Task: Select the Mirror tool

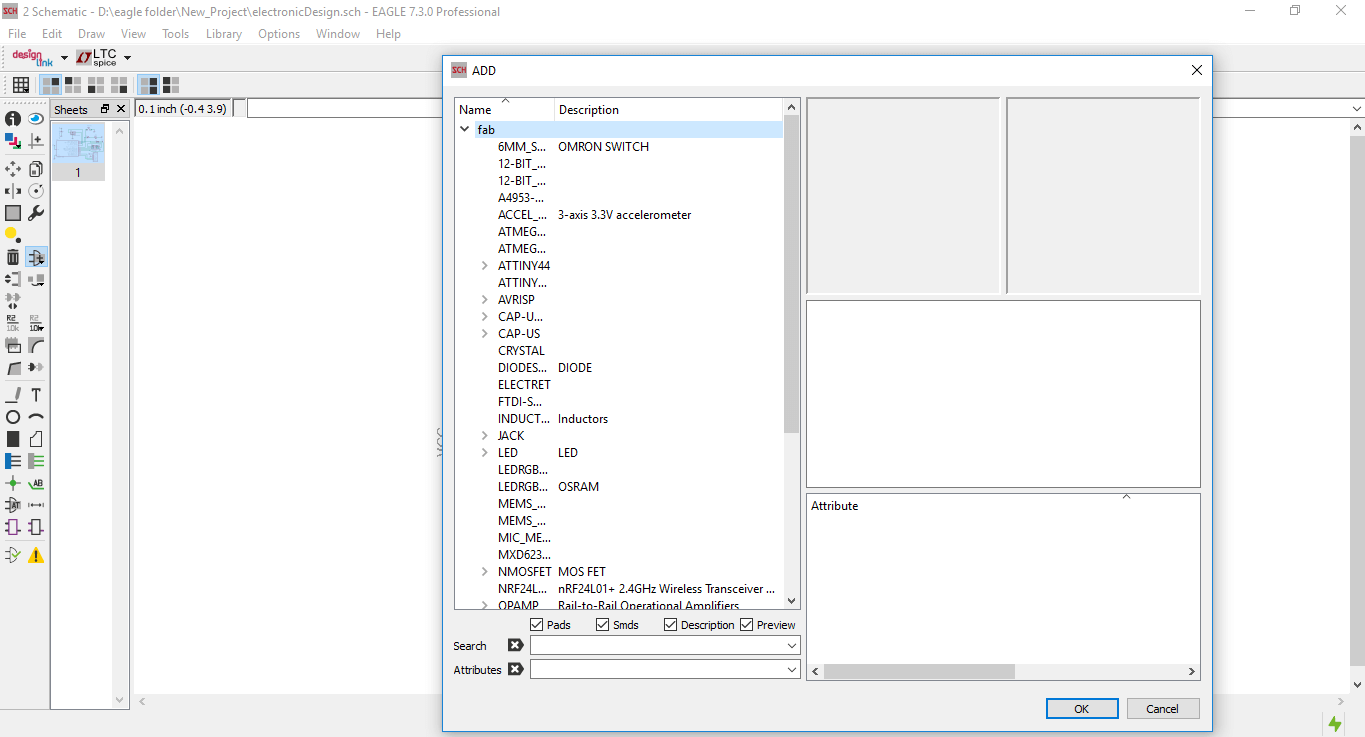Action: (x=13, y=191)
